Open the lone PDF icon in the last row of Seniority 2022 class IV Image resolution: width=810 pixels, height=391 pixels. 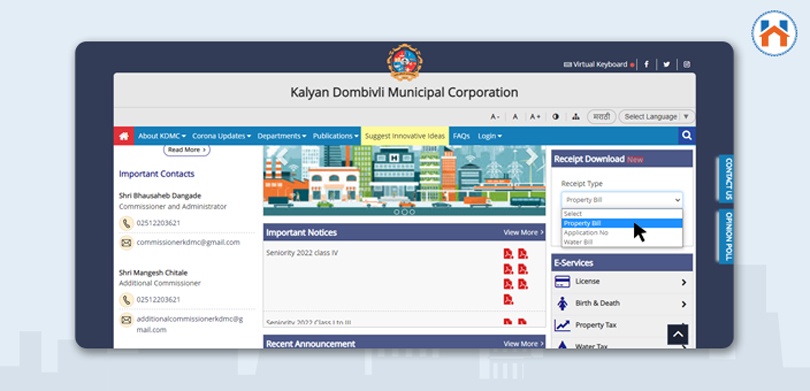pyautogui.click(x=508, y=299)
